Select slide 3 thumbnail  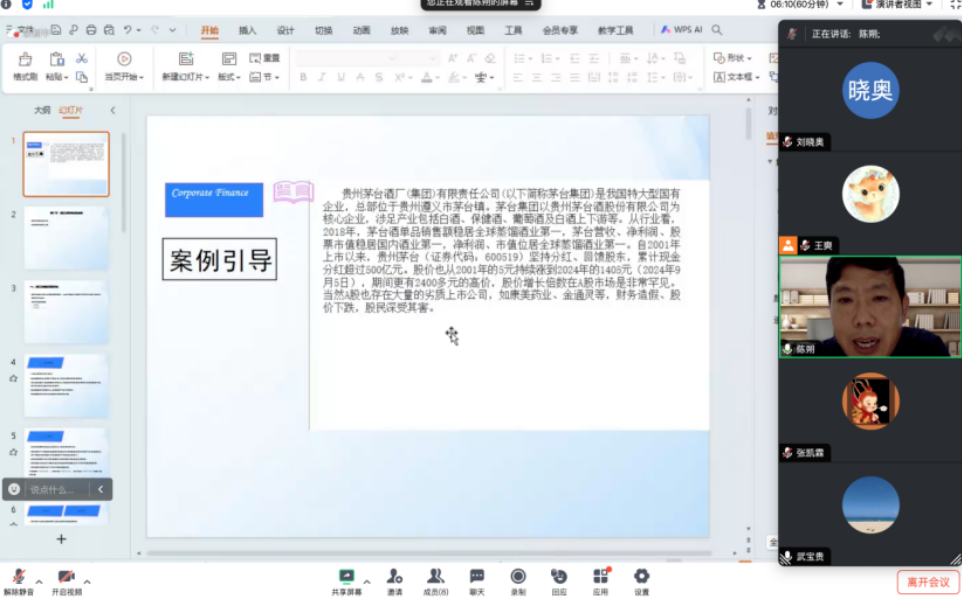[x=66, y=311]
